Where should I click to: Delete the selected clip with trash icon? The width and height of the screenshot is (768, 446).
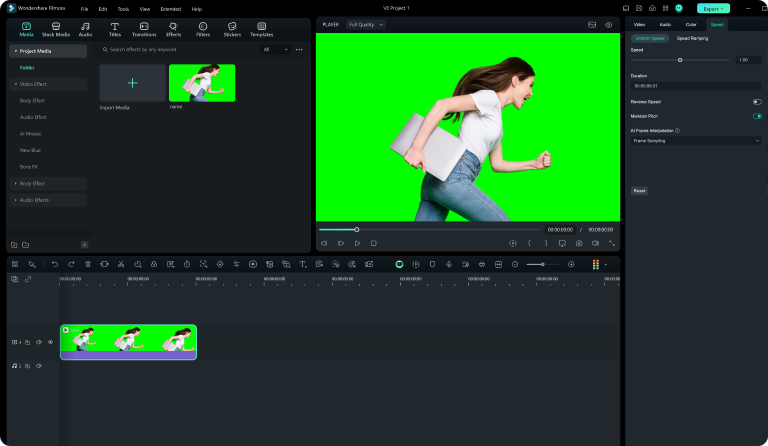[x=88, y=264]
